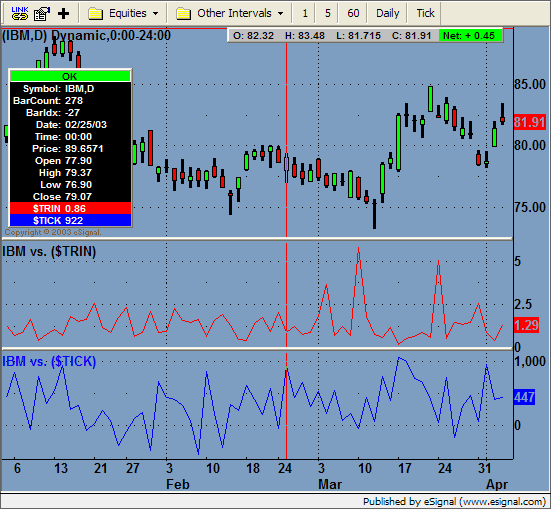This screenshot has height=509, width=551.
Task: Click the L: 81.715 low value
Action: (358, 36)
